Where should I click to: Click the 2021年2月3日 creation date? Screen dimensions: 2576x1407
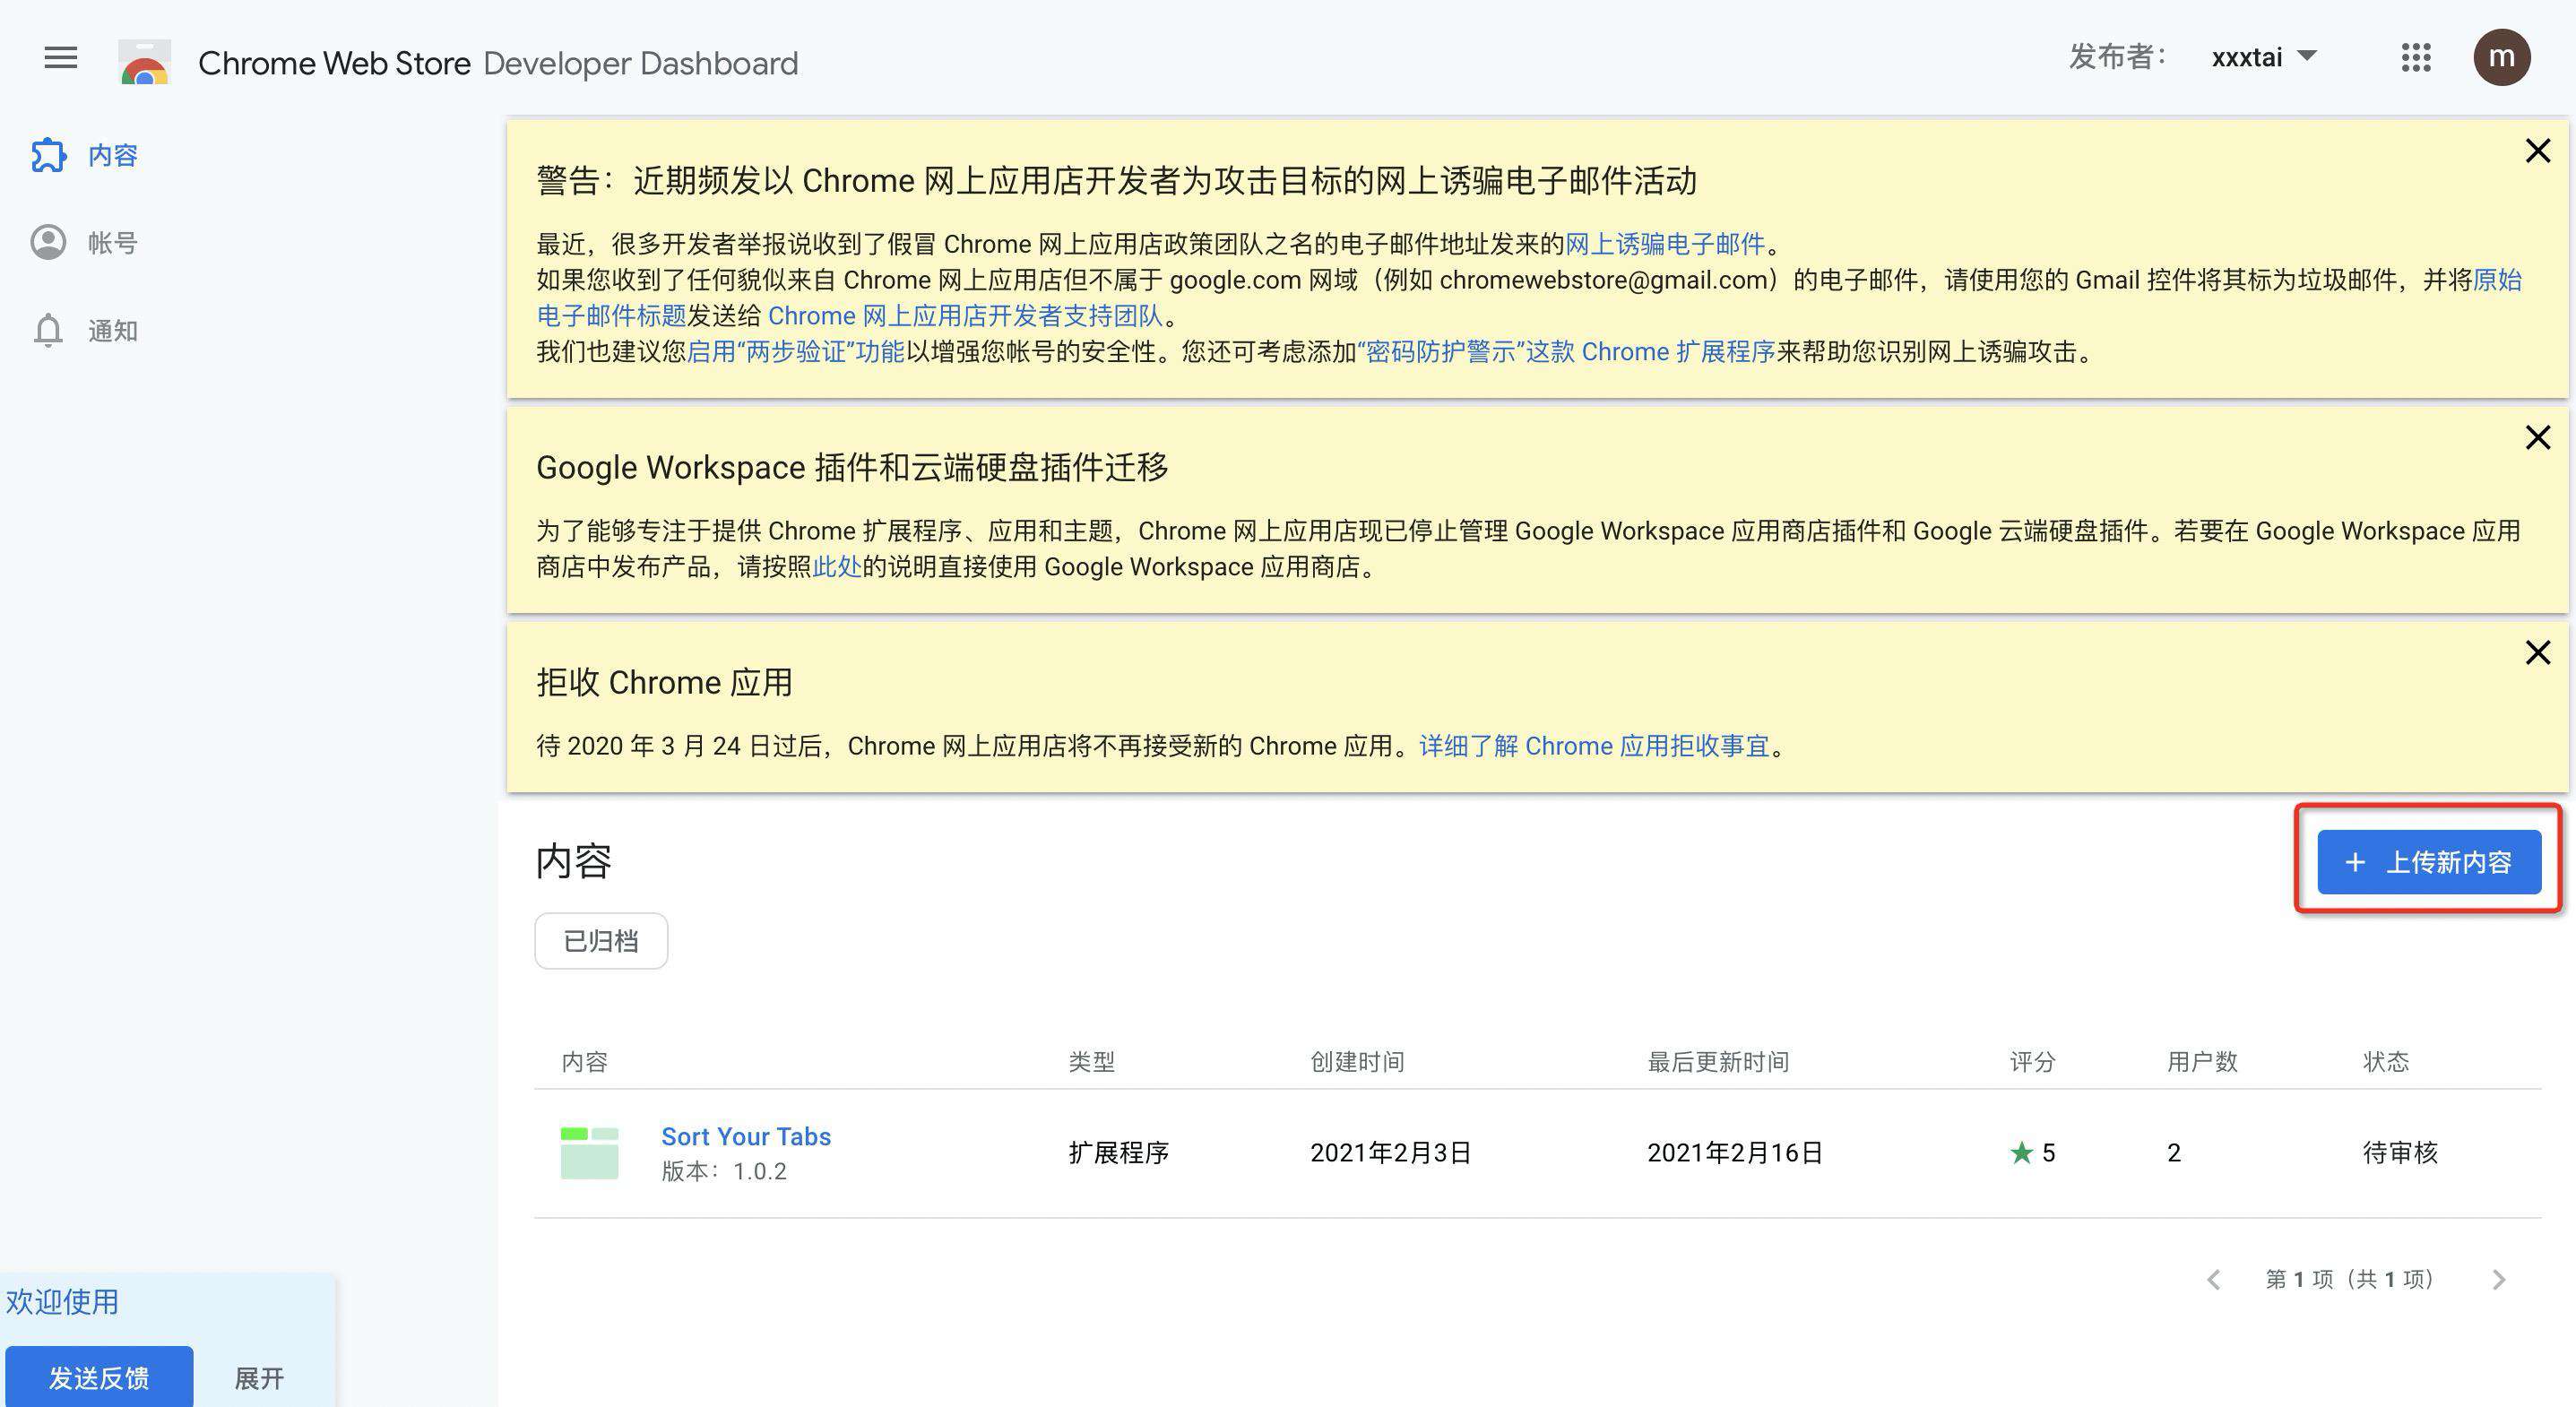click(x=1390, y=1153)
